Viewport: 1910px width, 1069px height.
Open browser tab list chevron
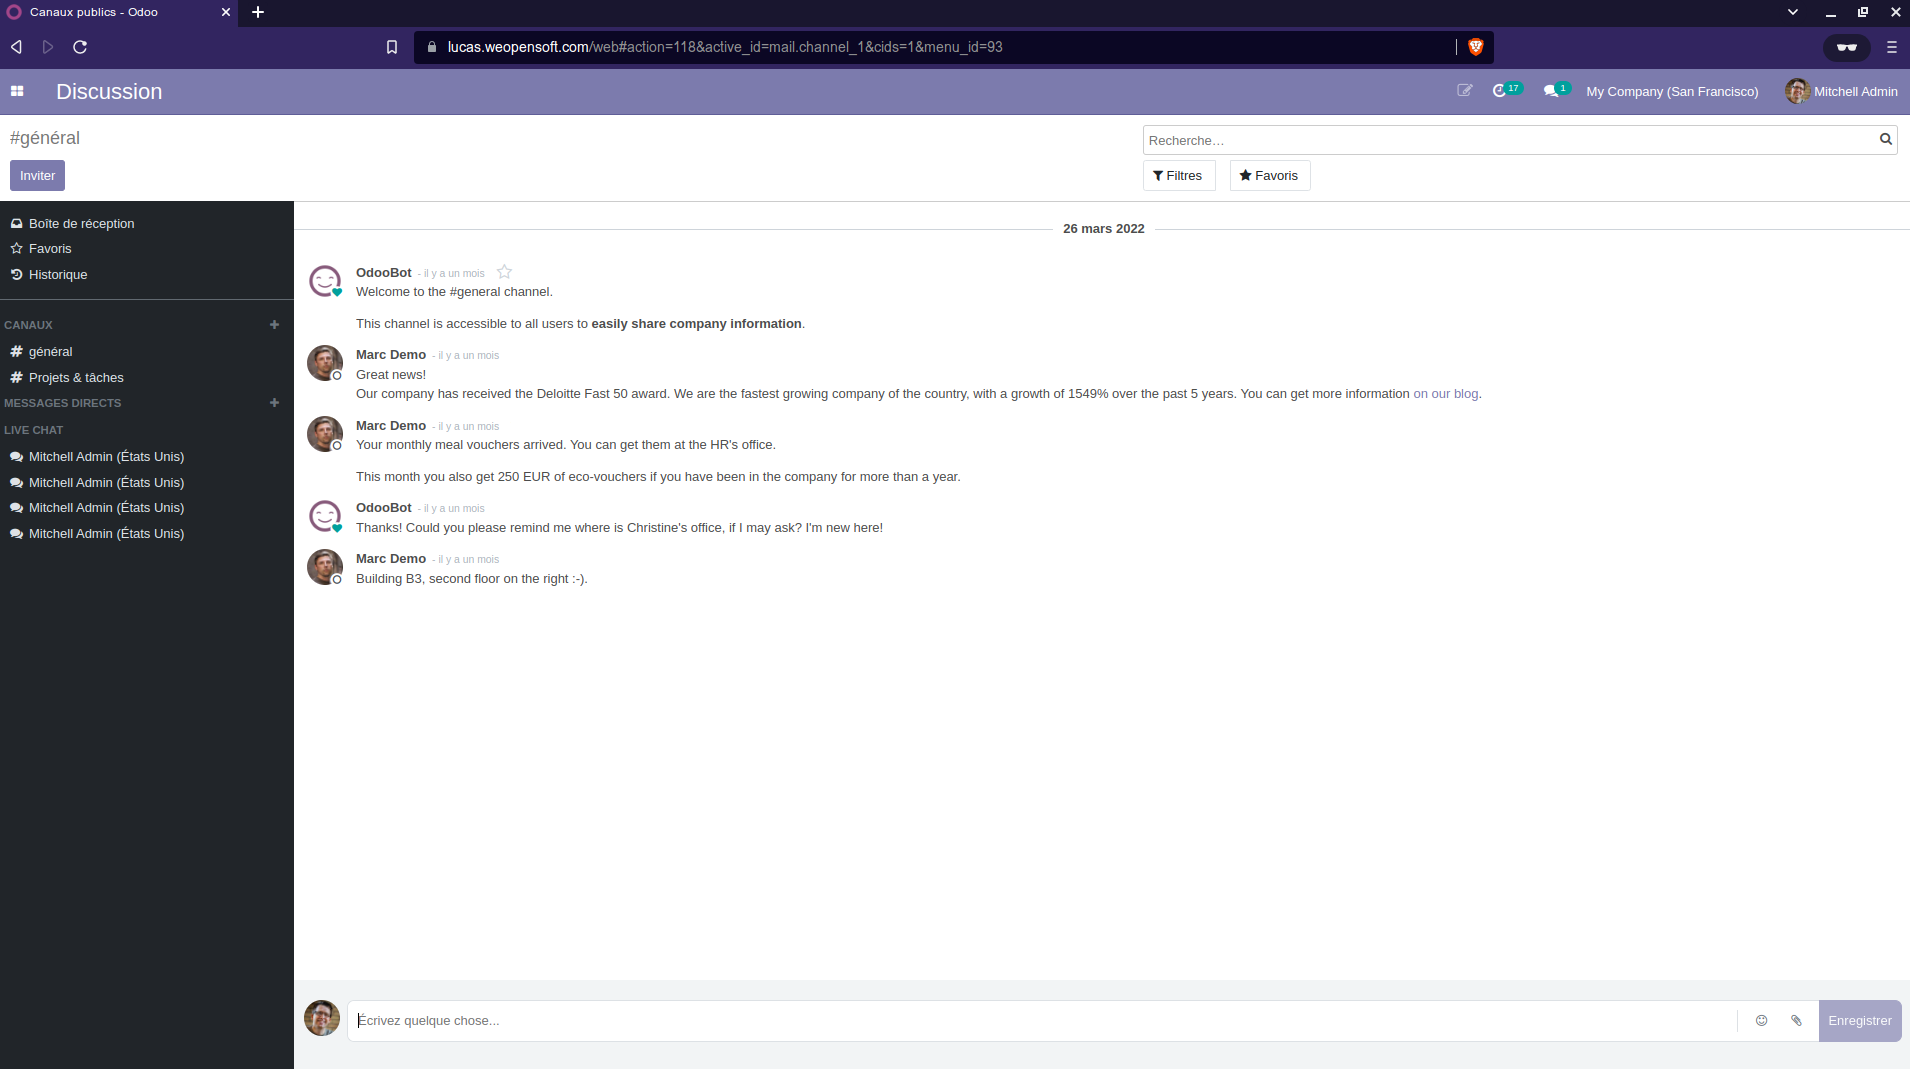pyautogui.click(x=1793, y=12)
